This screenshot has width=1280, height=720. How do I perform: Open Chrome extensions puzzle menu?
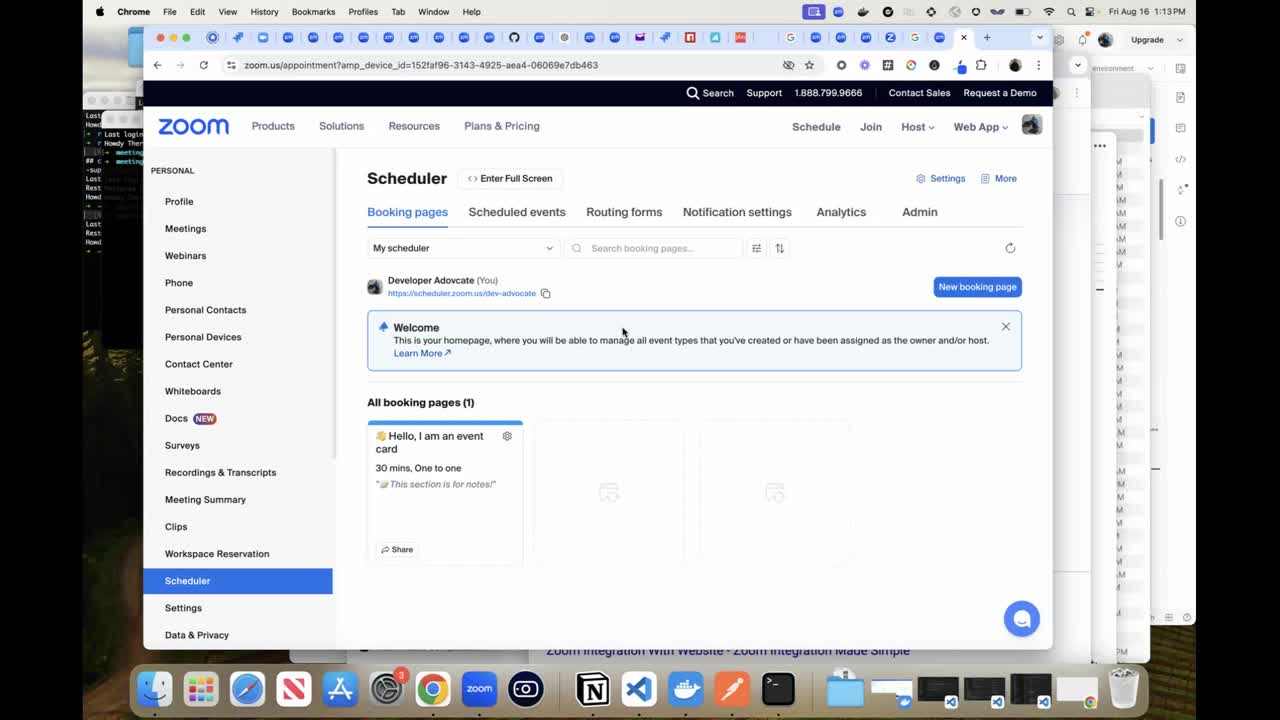click(981, 65)
